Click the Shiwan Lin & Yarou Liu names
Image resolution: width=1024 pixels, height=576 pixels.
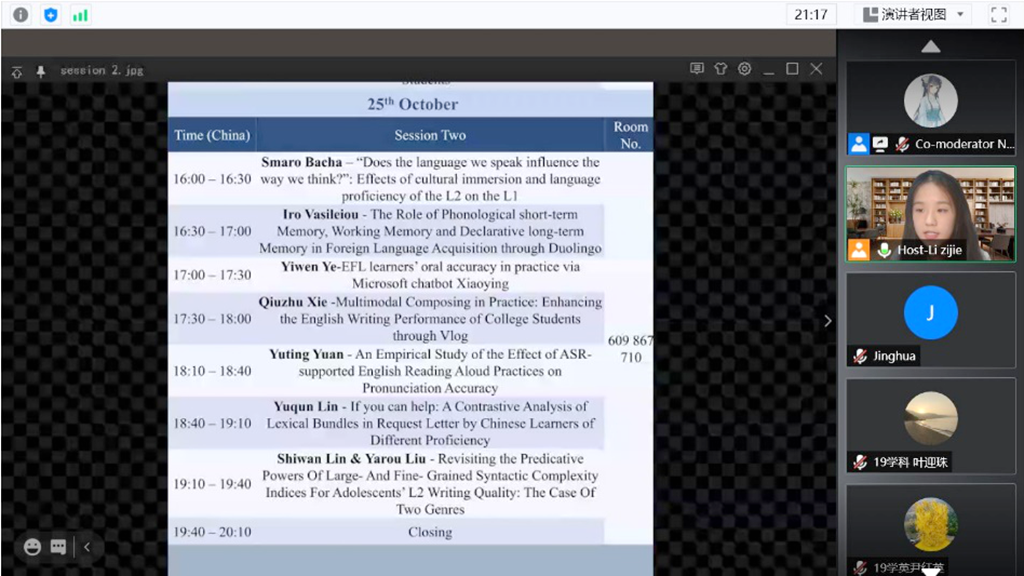[x=351, y=458]
